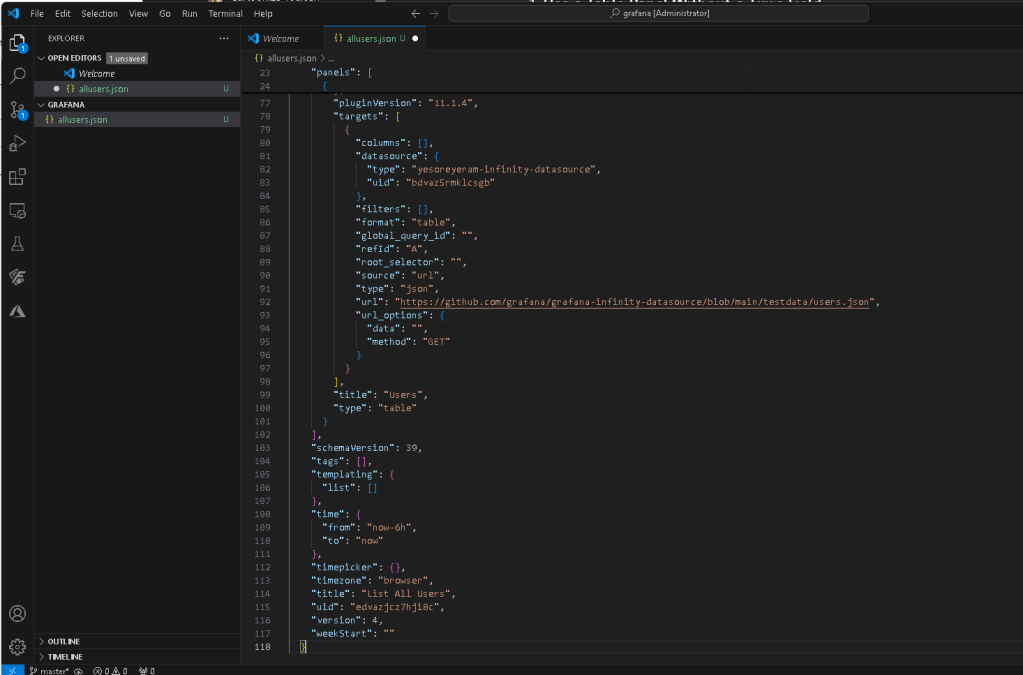Screen dimensions: 1023x675
Task: Open the Testing flask icon
Action: (18, 244)
